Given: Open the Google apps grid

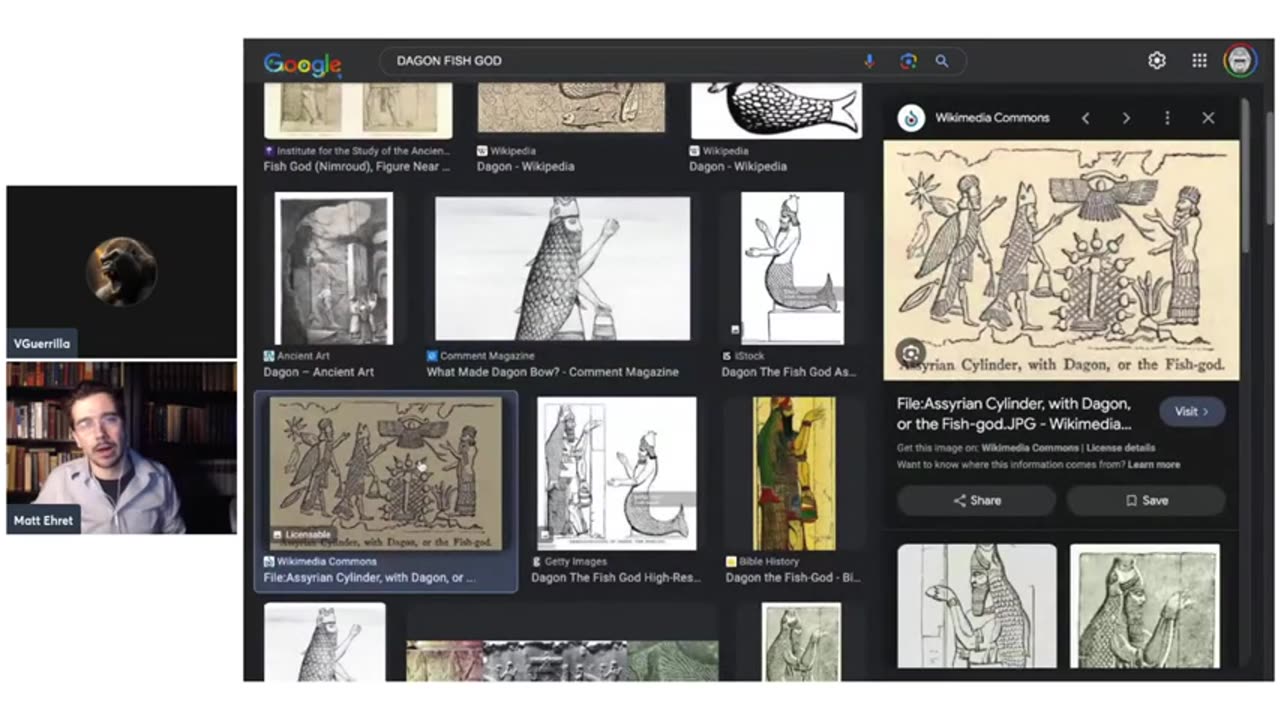Looking at the screenshot, I should click(x=1200, y=61).
